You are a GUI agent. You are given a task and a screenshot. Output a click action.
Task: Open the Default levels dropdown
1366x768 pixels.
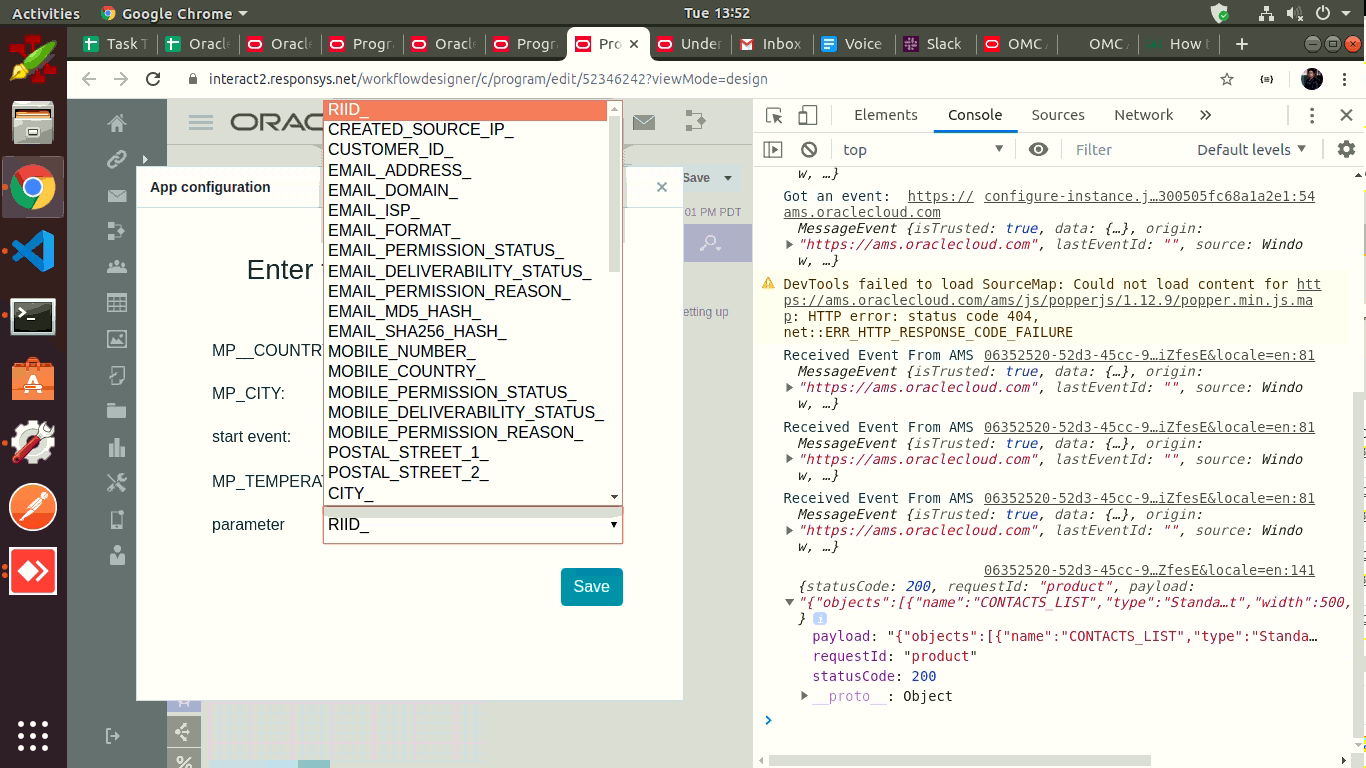coord(1252,149)
